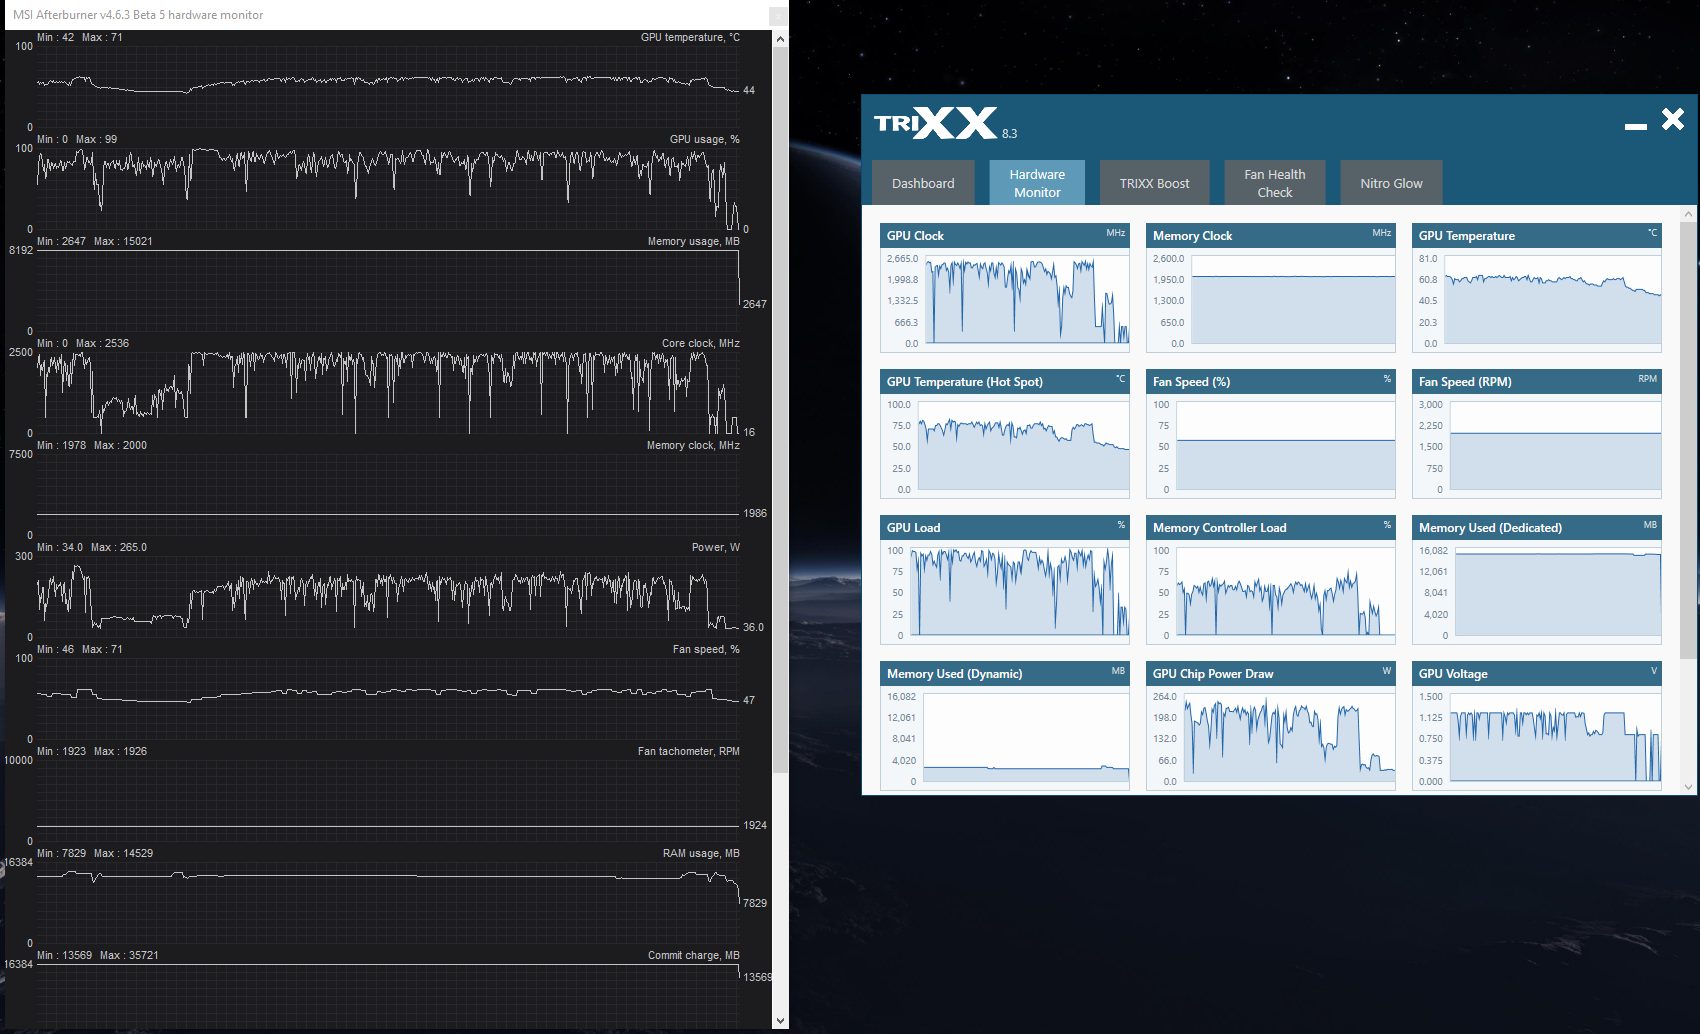Screen dimensions: 1700x1034
Task: Click the 'Min : 7829 Max : 14529' RAM stats
Action: (x=95, y=853)
